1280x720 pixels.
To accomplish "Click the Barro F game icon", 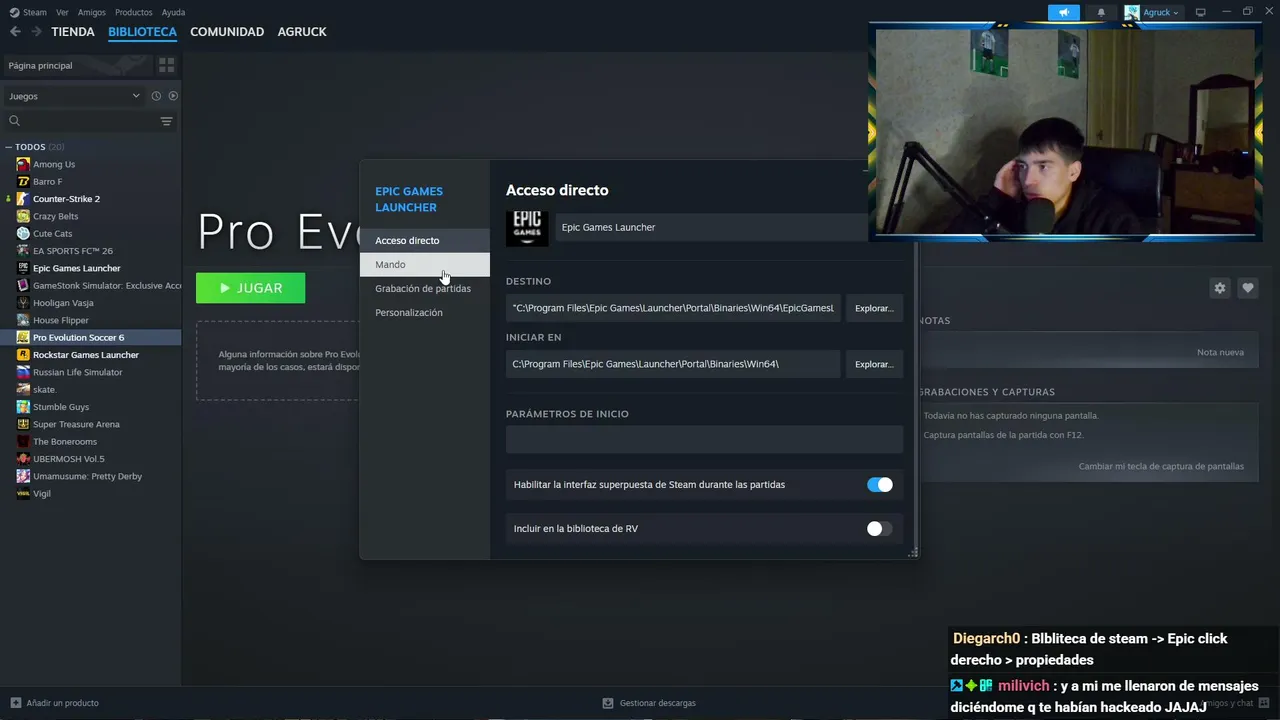I will pos(23,182).
